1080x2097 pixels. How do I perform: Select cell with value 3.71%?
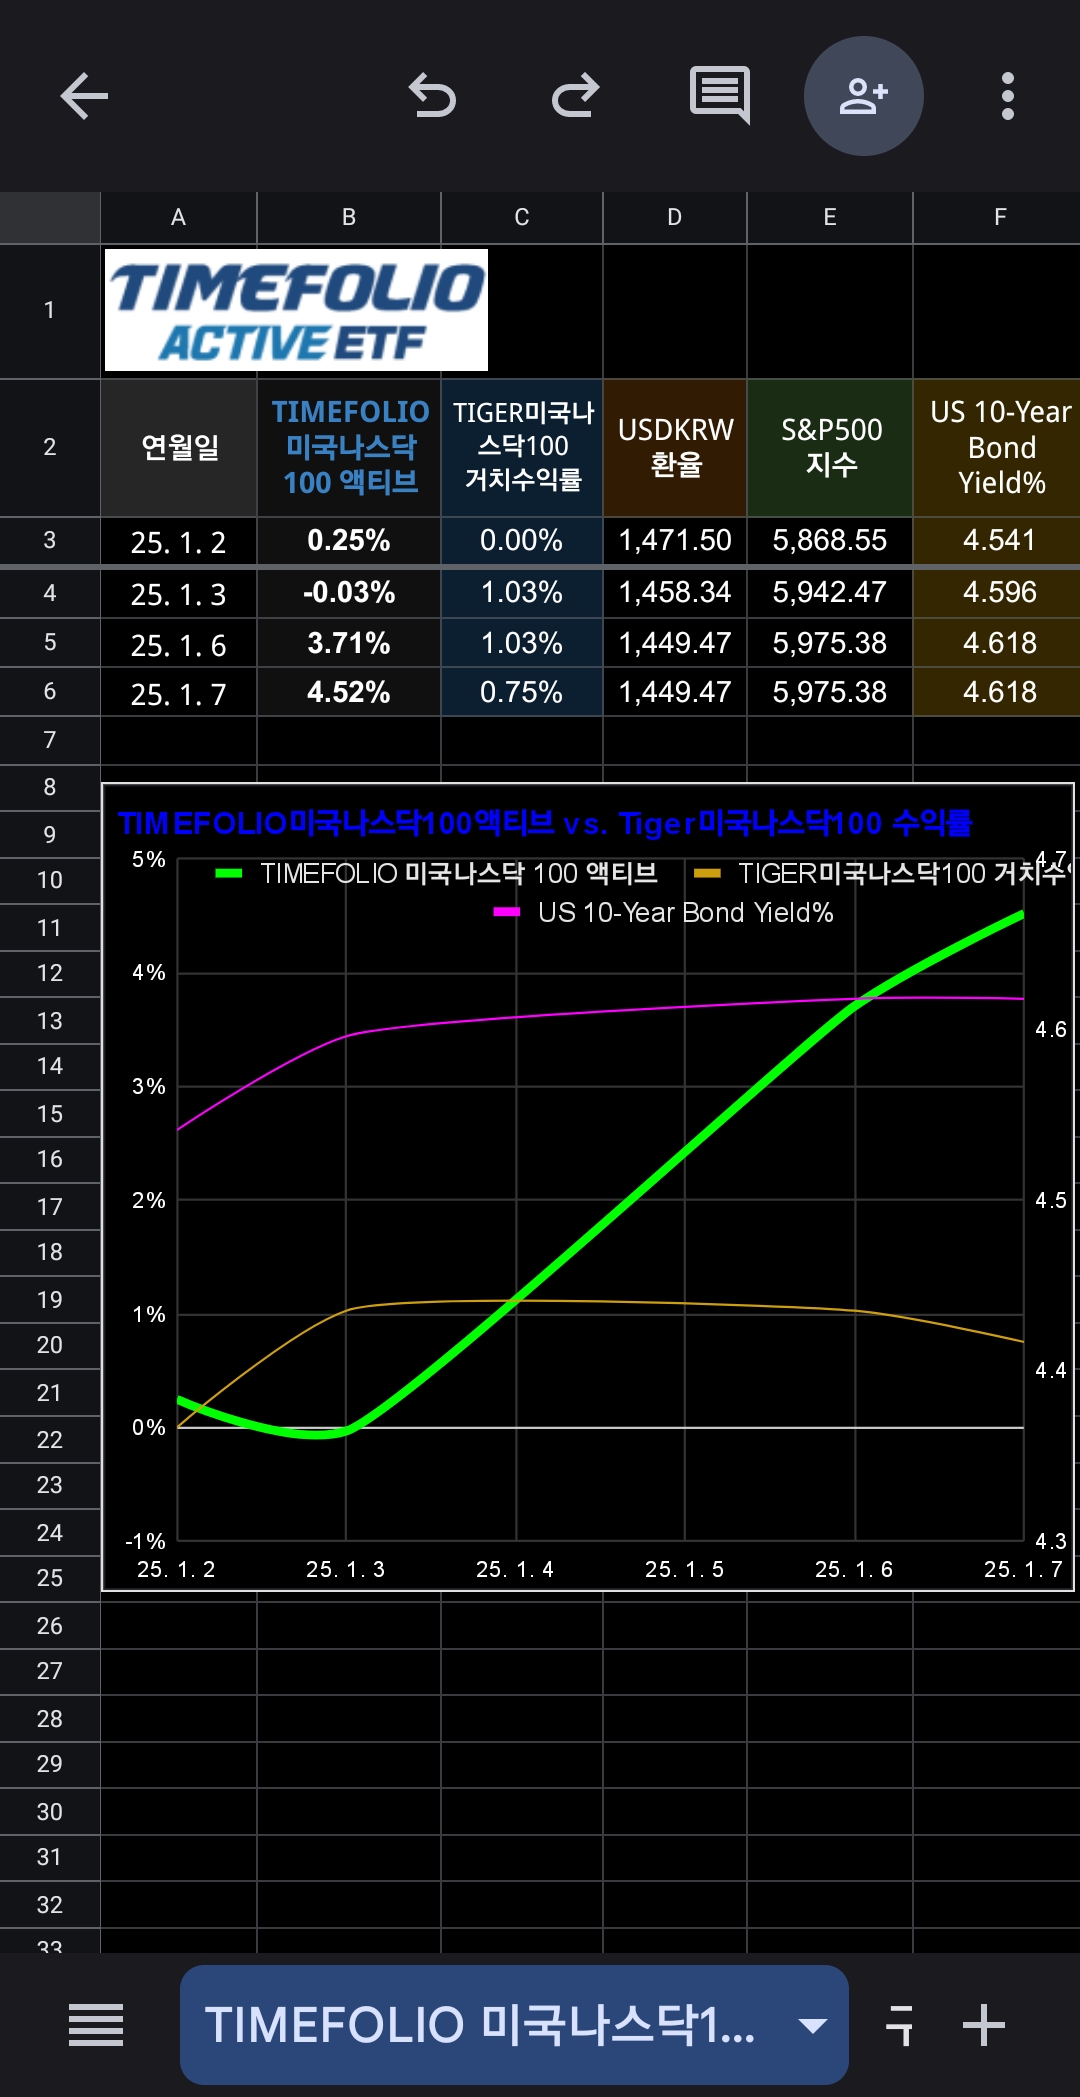349,643
